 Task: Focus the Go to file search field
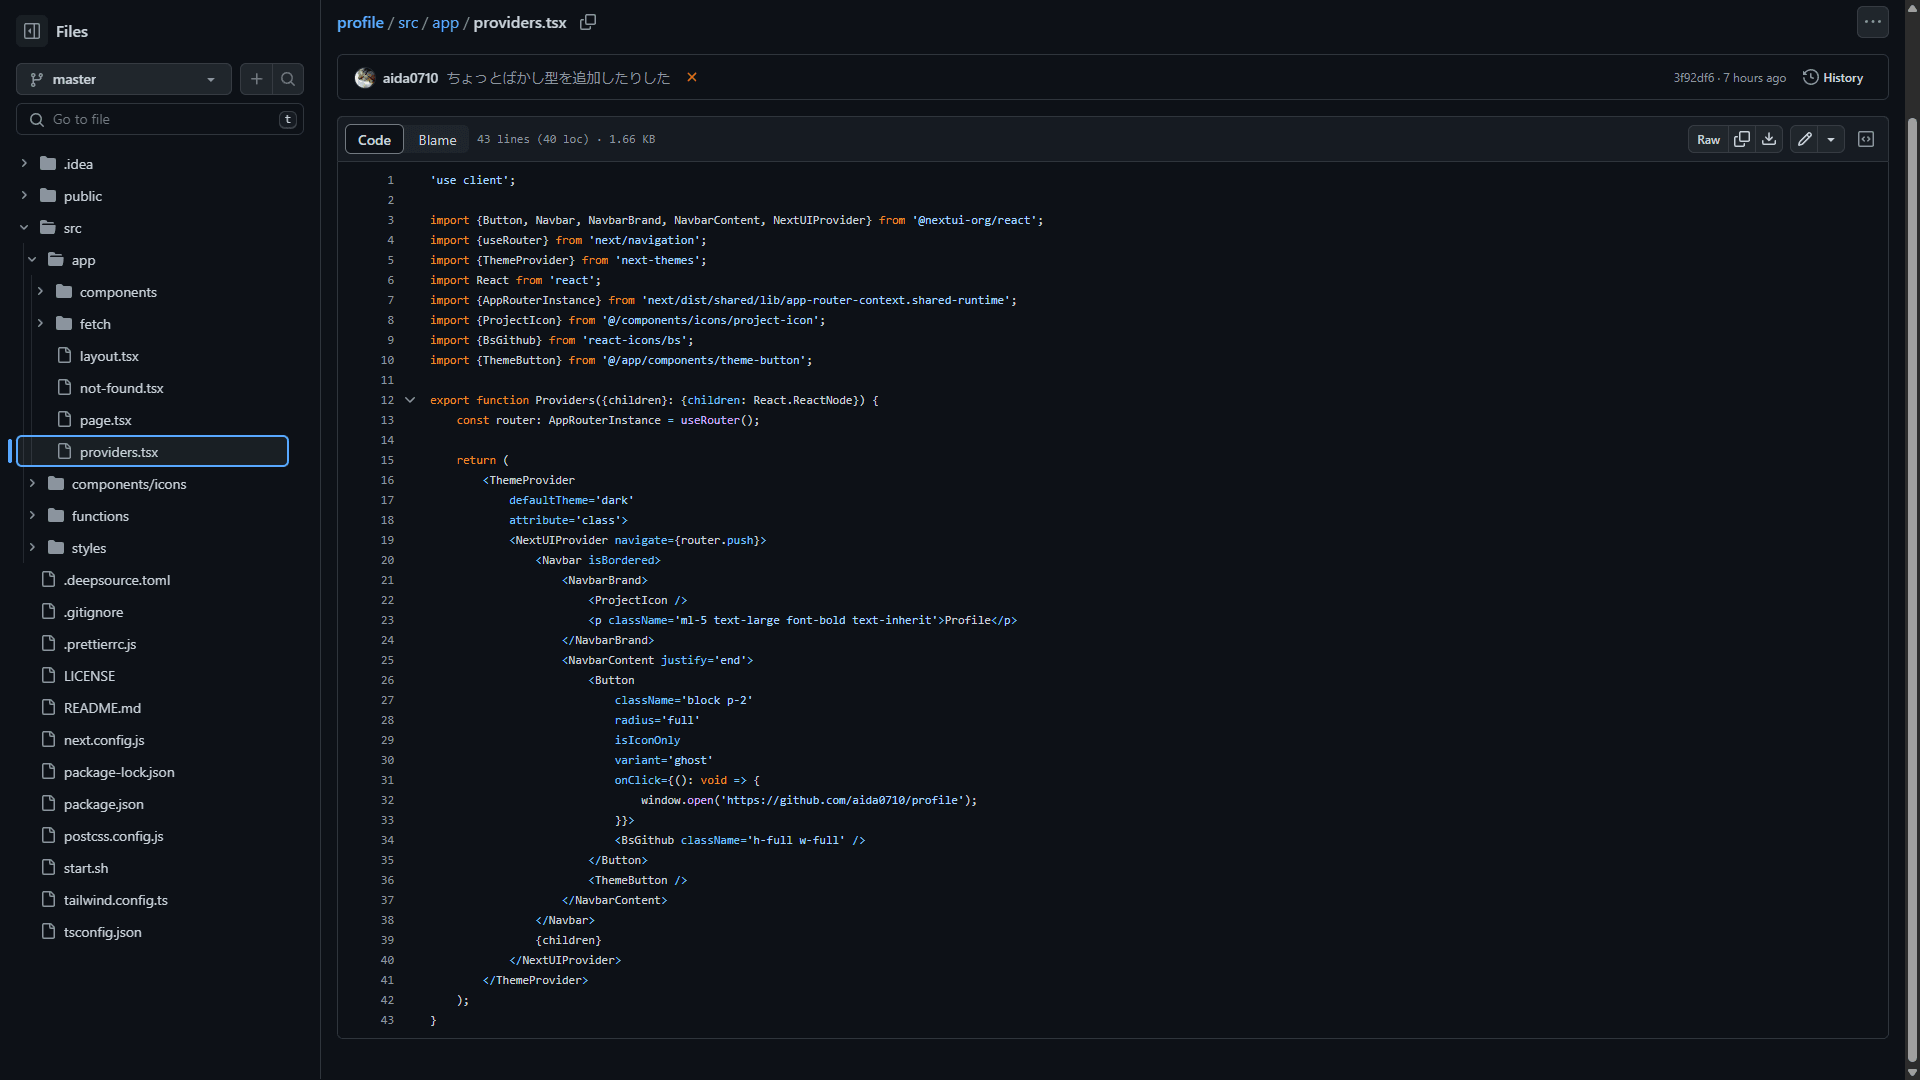pyautogui.click(x=160, y=119)
